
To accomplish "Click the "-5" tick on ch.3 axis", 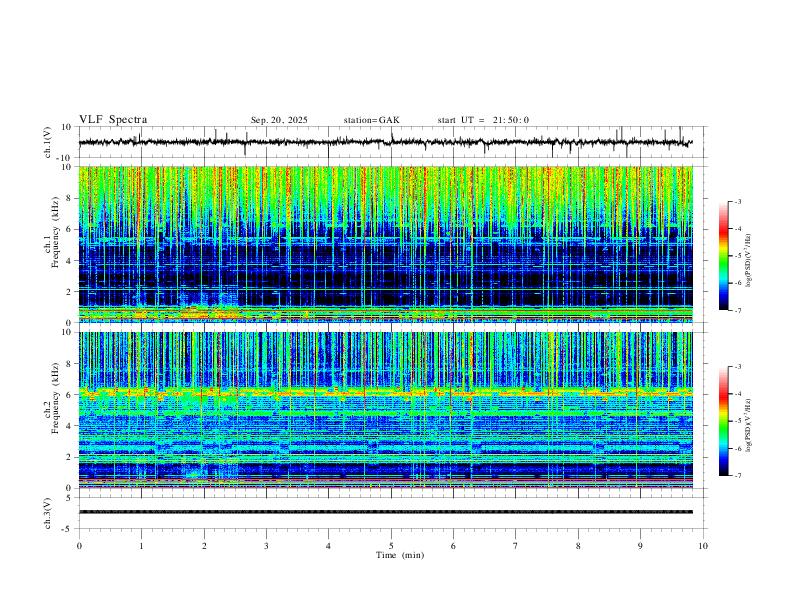I will click(67, 529).
